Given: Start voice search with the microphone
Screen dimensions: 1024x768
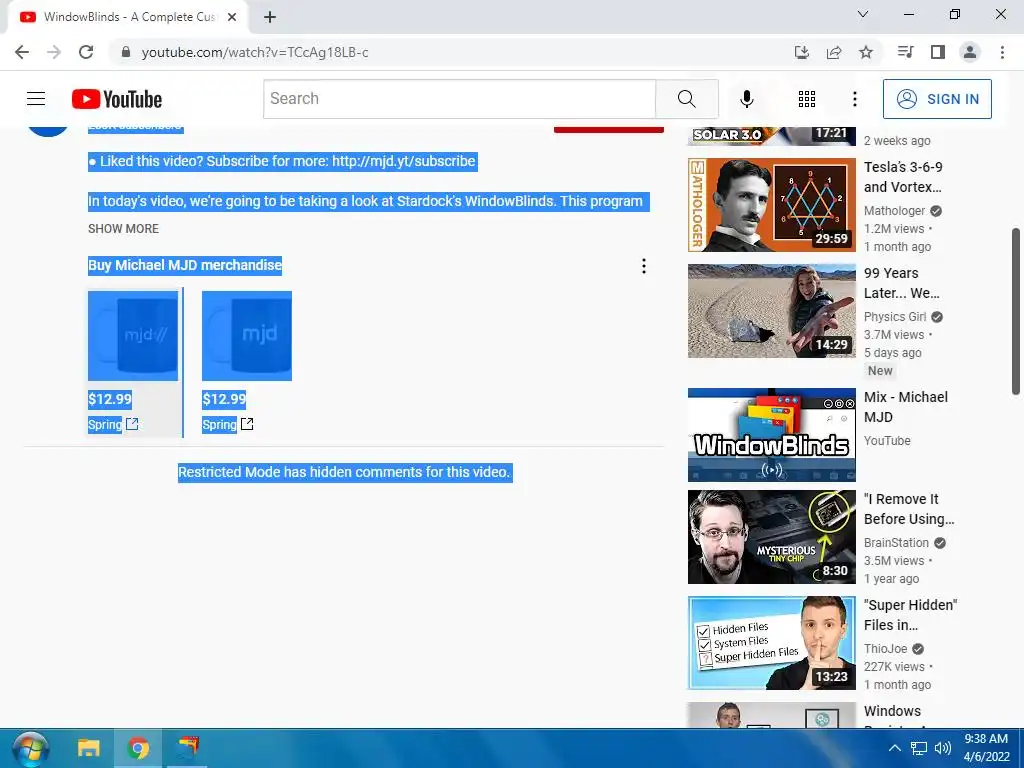Looking at the screenshot, I should coord(746,99).
